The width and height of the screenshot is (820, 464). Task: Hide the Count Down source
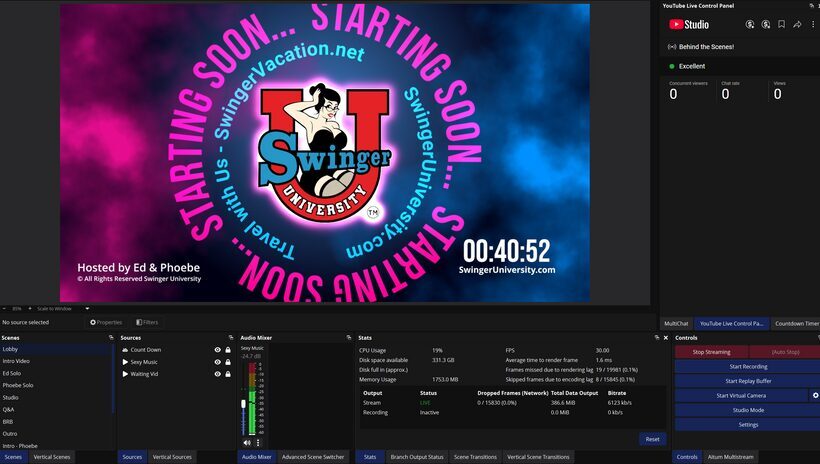tap(218, 349)
